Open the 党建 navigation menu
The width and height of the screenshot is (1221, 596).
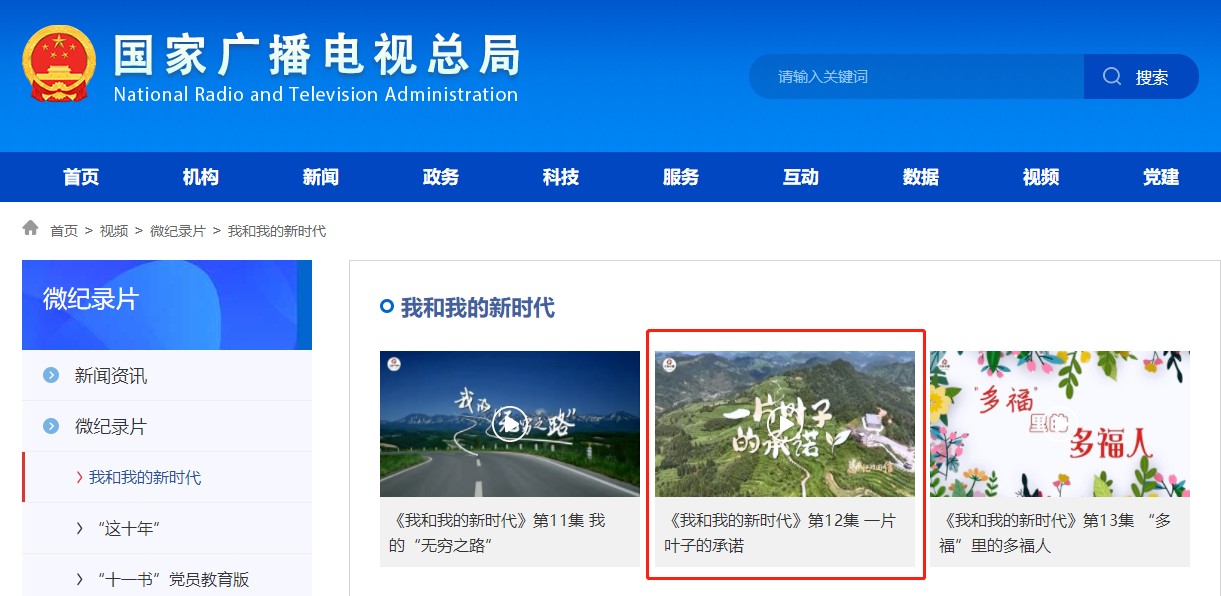coord(1159,177)
